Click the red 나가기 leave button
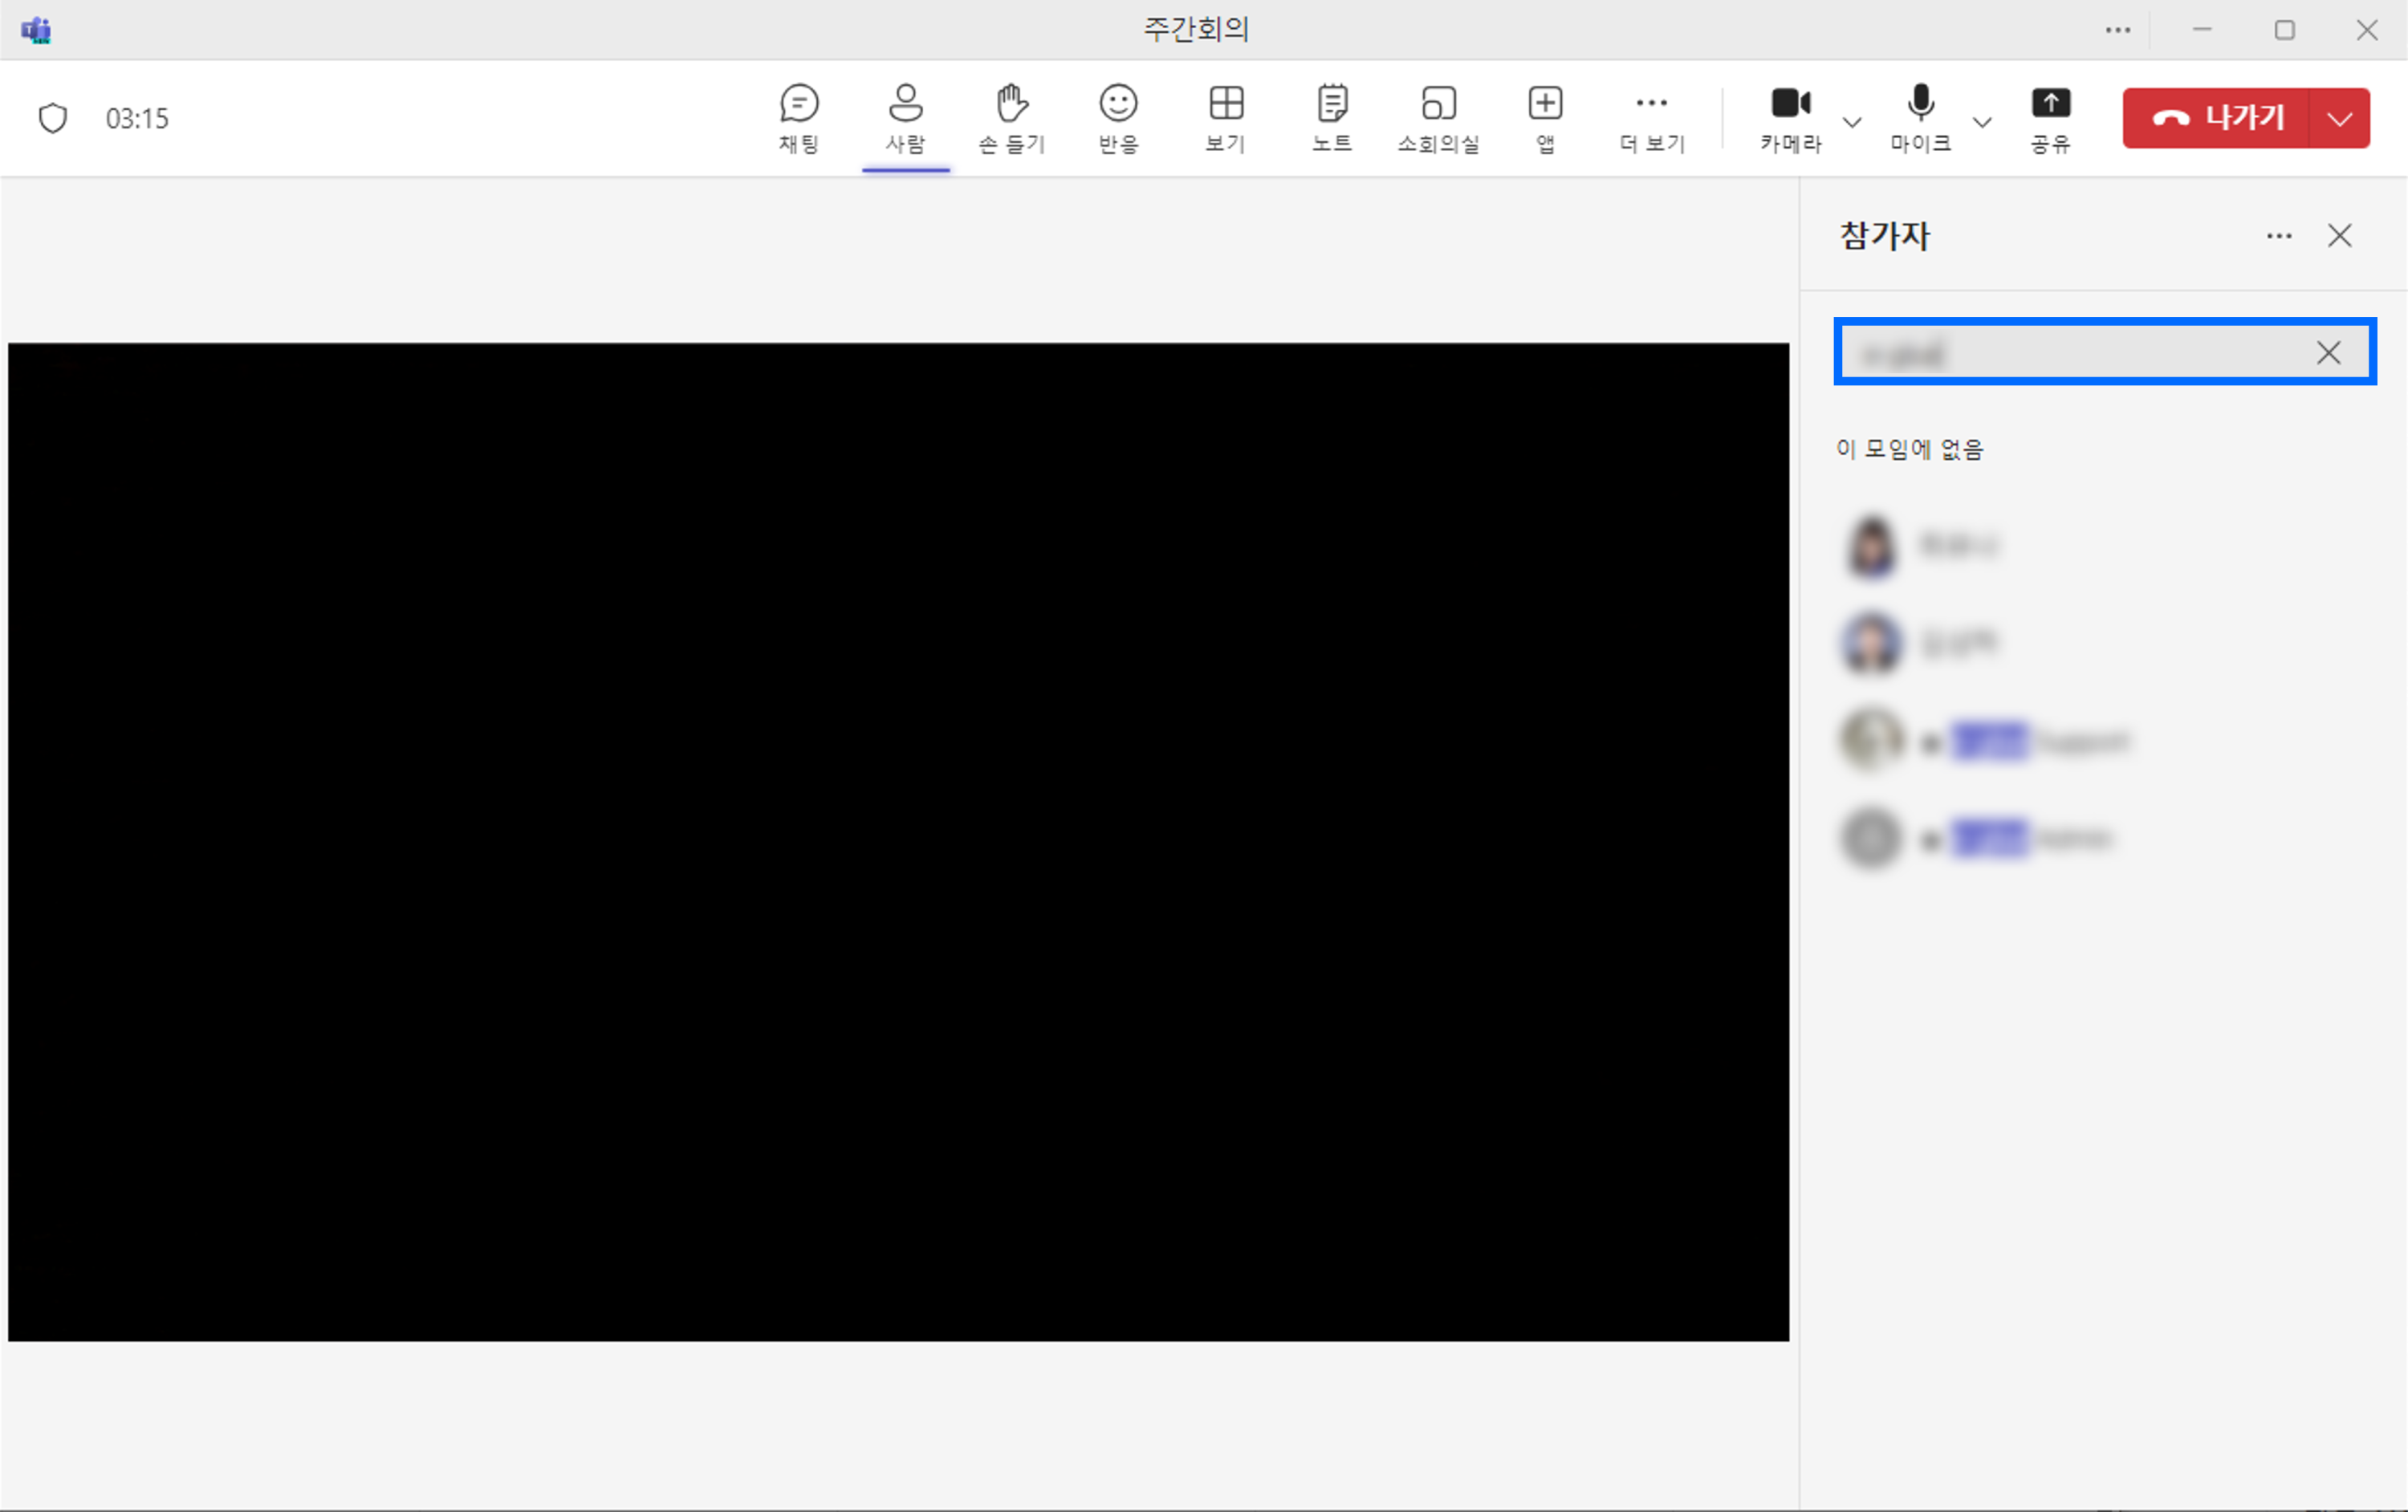2408x1512 pixels. (x=2216, y=119)
